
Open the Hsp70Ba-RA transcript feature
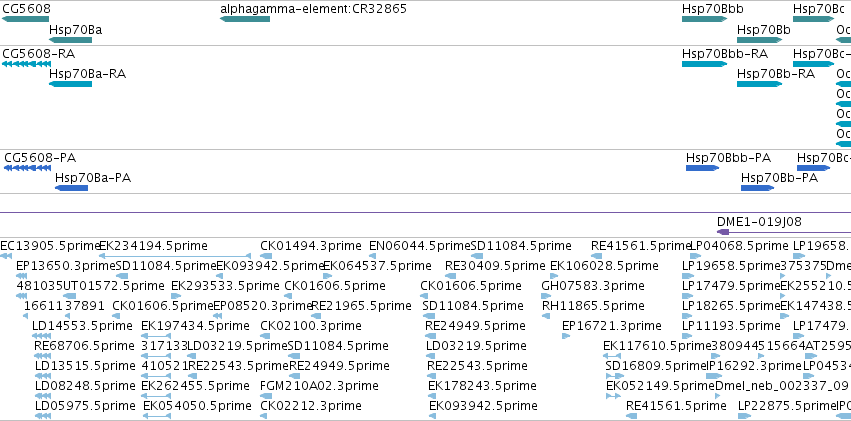click(71, 84)
